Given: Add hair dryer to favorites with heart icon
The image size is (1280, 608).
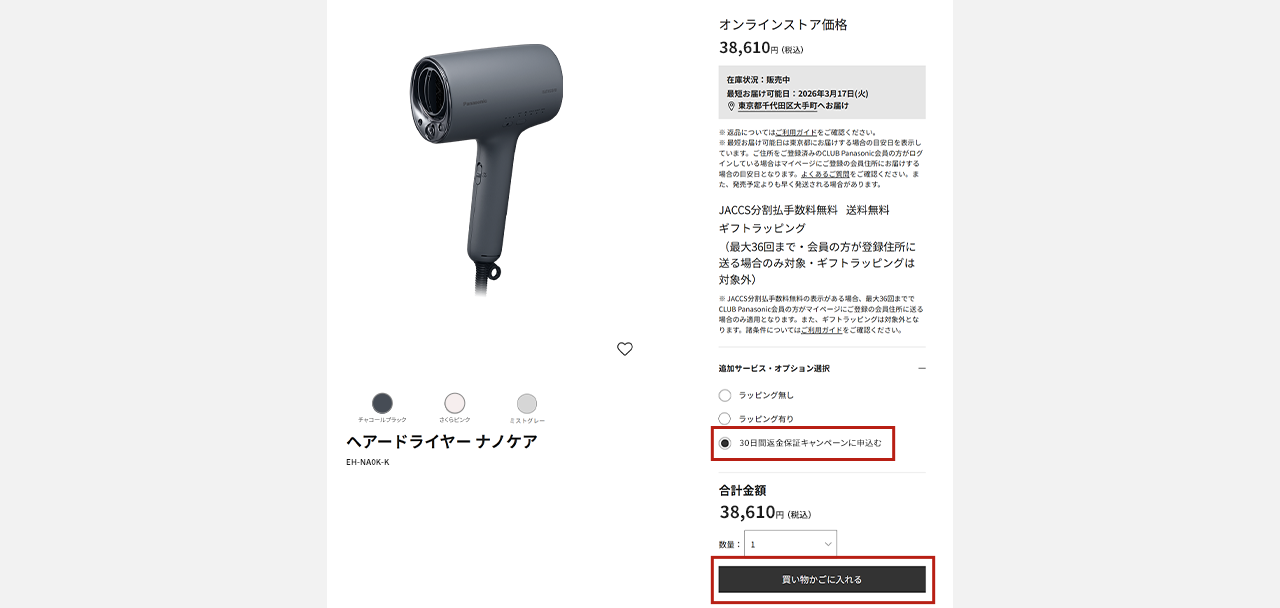Looking at the screenshot, I should (625, 349).
